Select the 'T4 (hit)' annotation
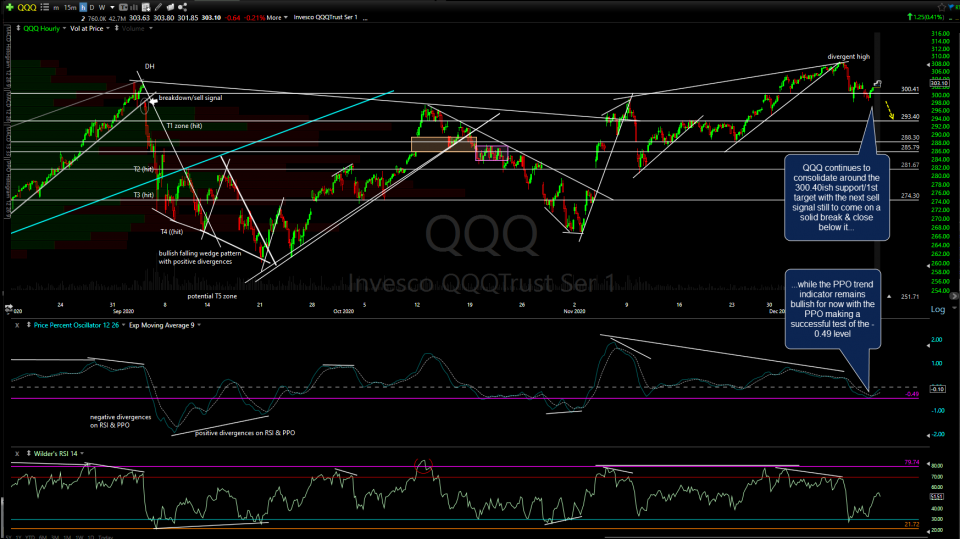 click(x=172, y=232)
